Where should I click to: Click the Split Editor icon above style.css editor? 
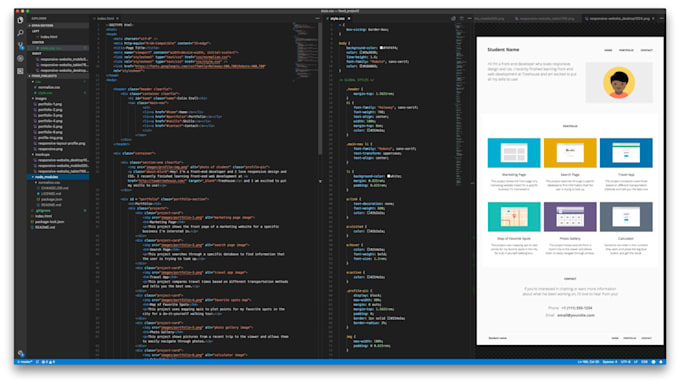(x=461, y=19)
